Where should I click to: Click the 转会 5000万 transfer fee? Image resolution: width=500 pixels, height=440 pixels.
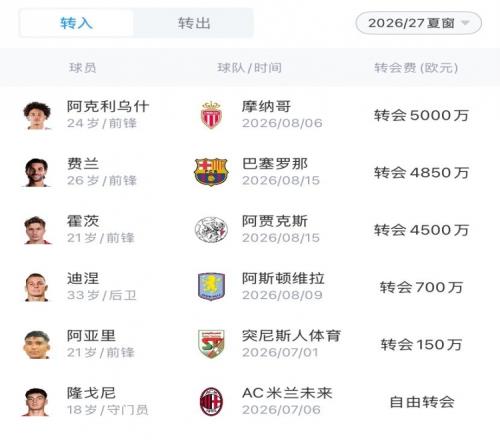coord(421,115)
